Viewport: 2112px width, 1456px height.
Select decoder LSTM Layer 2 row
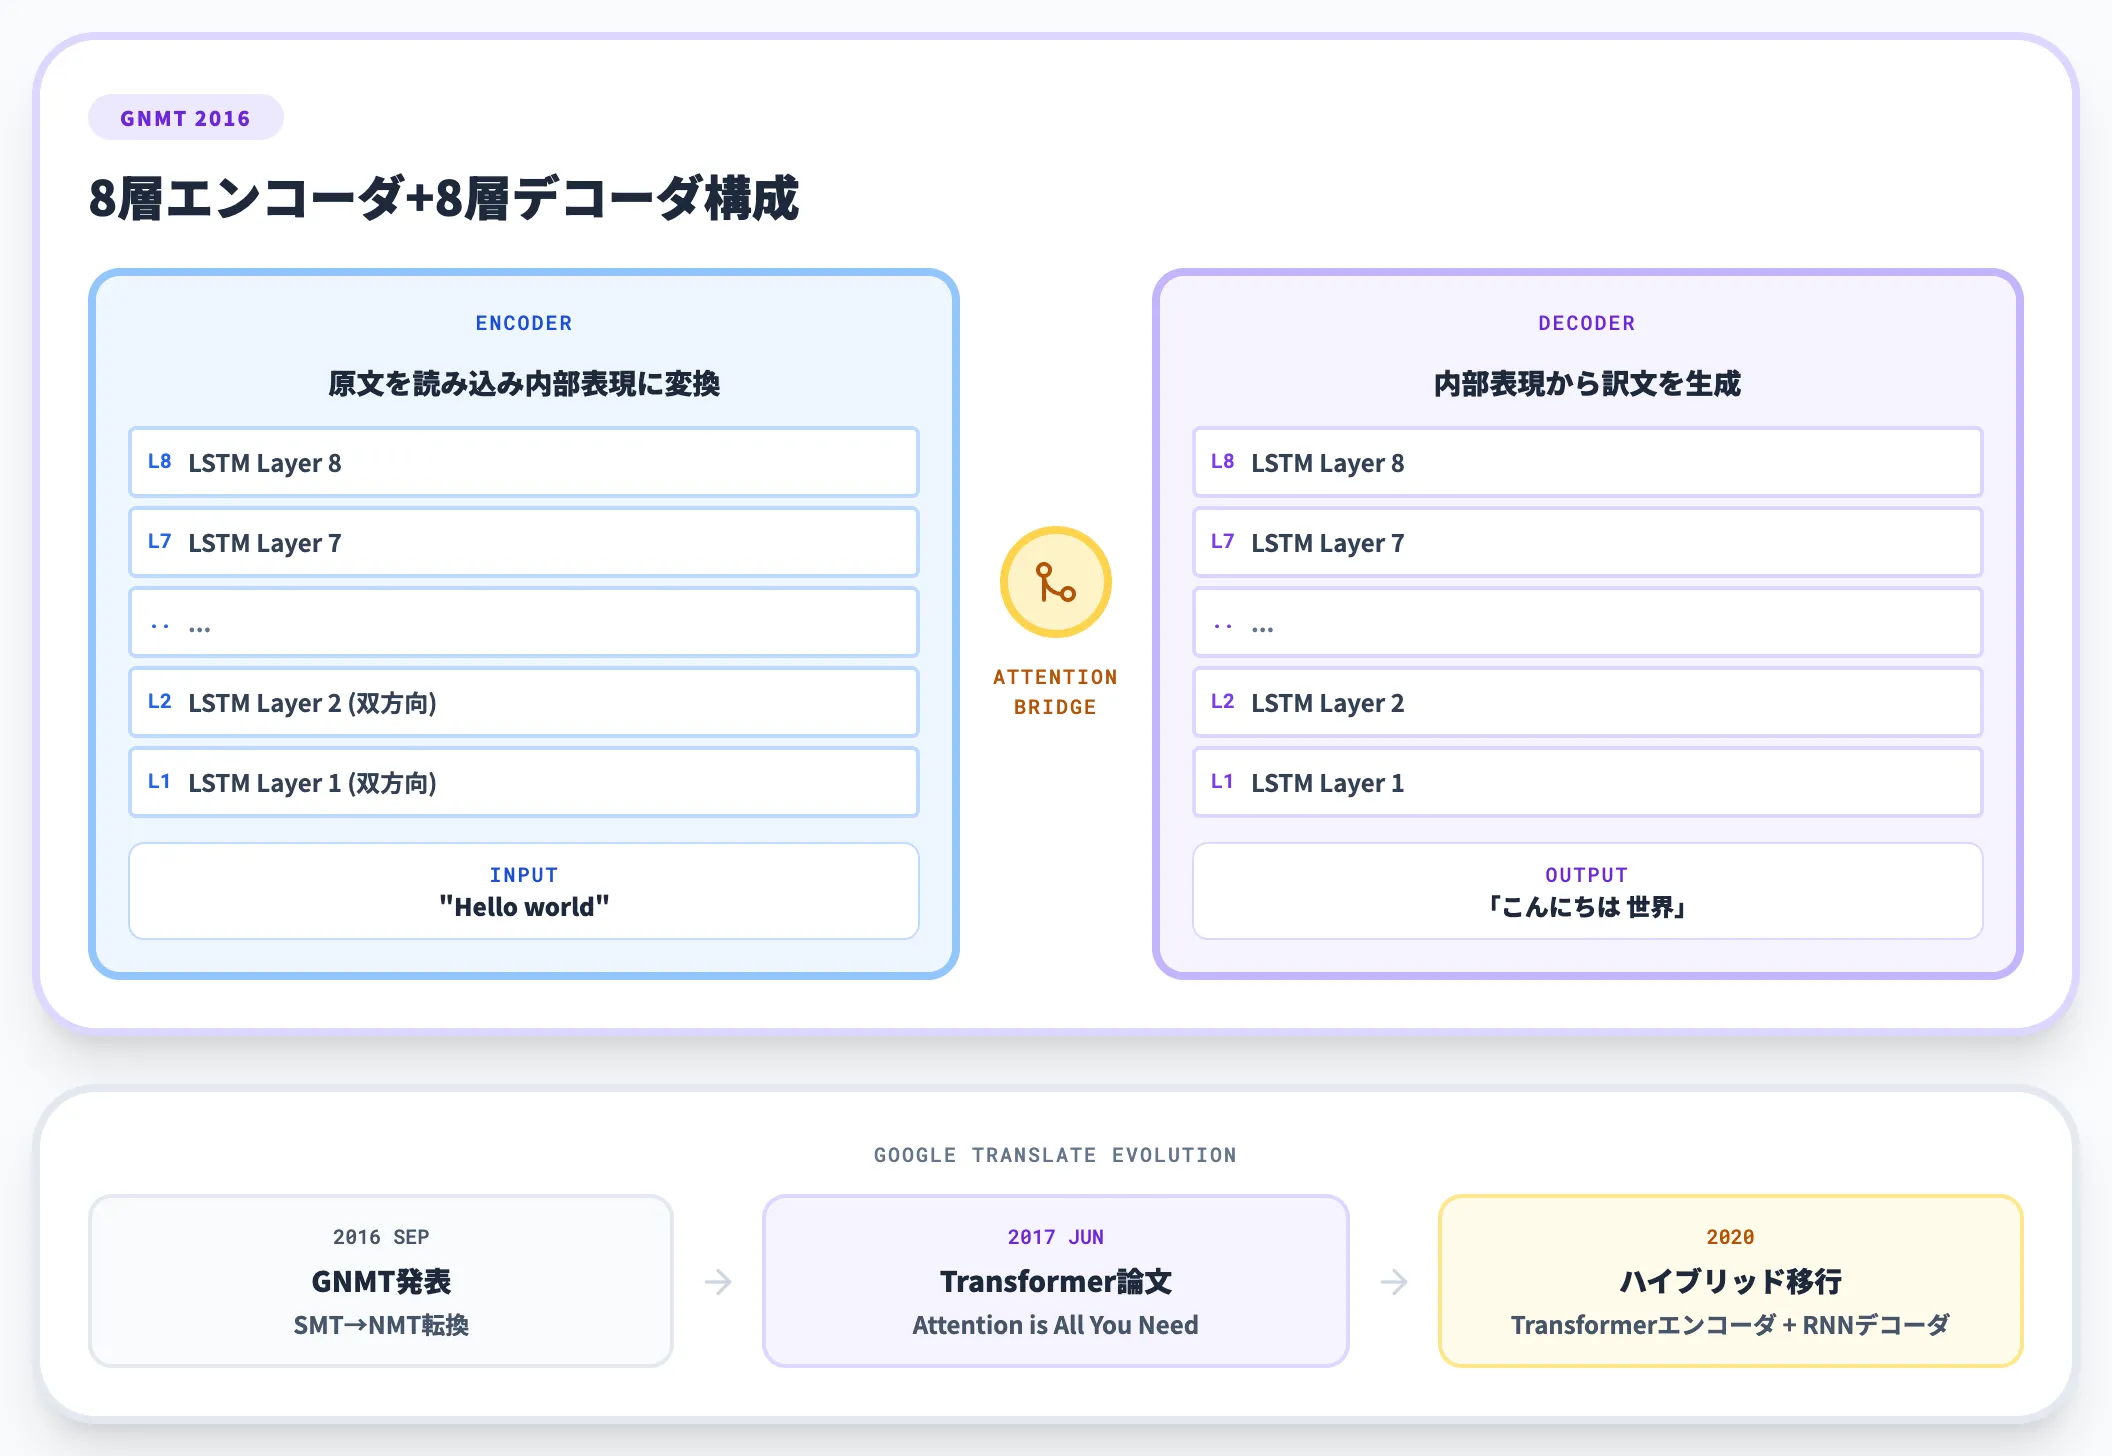coord(1587,702)
